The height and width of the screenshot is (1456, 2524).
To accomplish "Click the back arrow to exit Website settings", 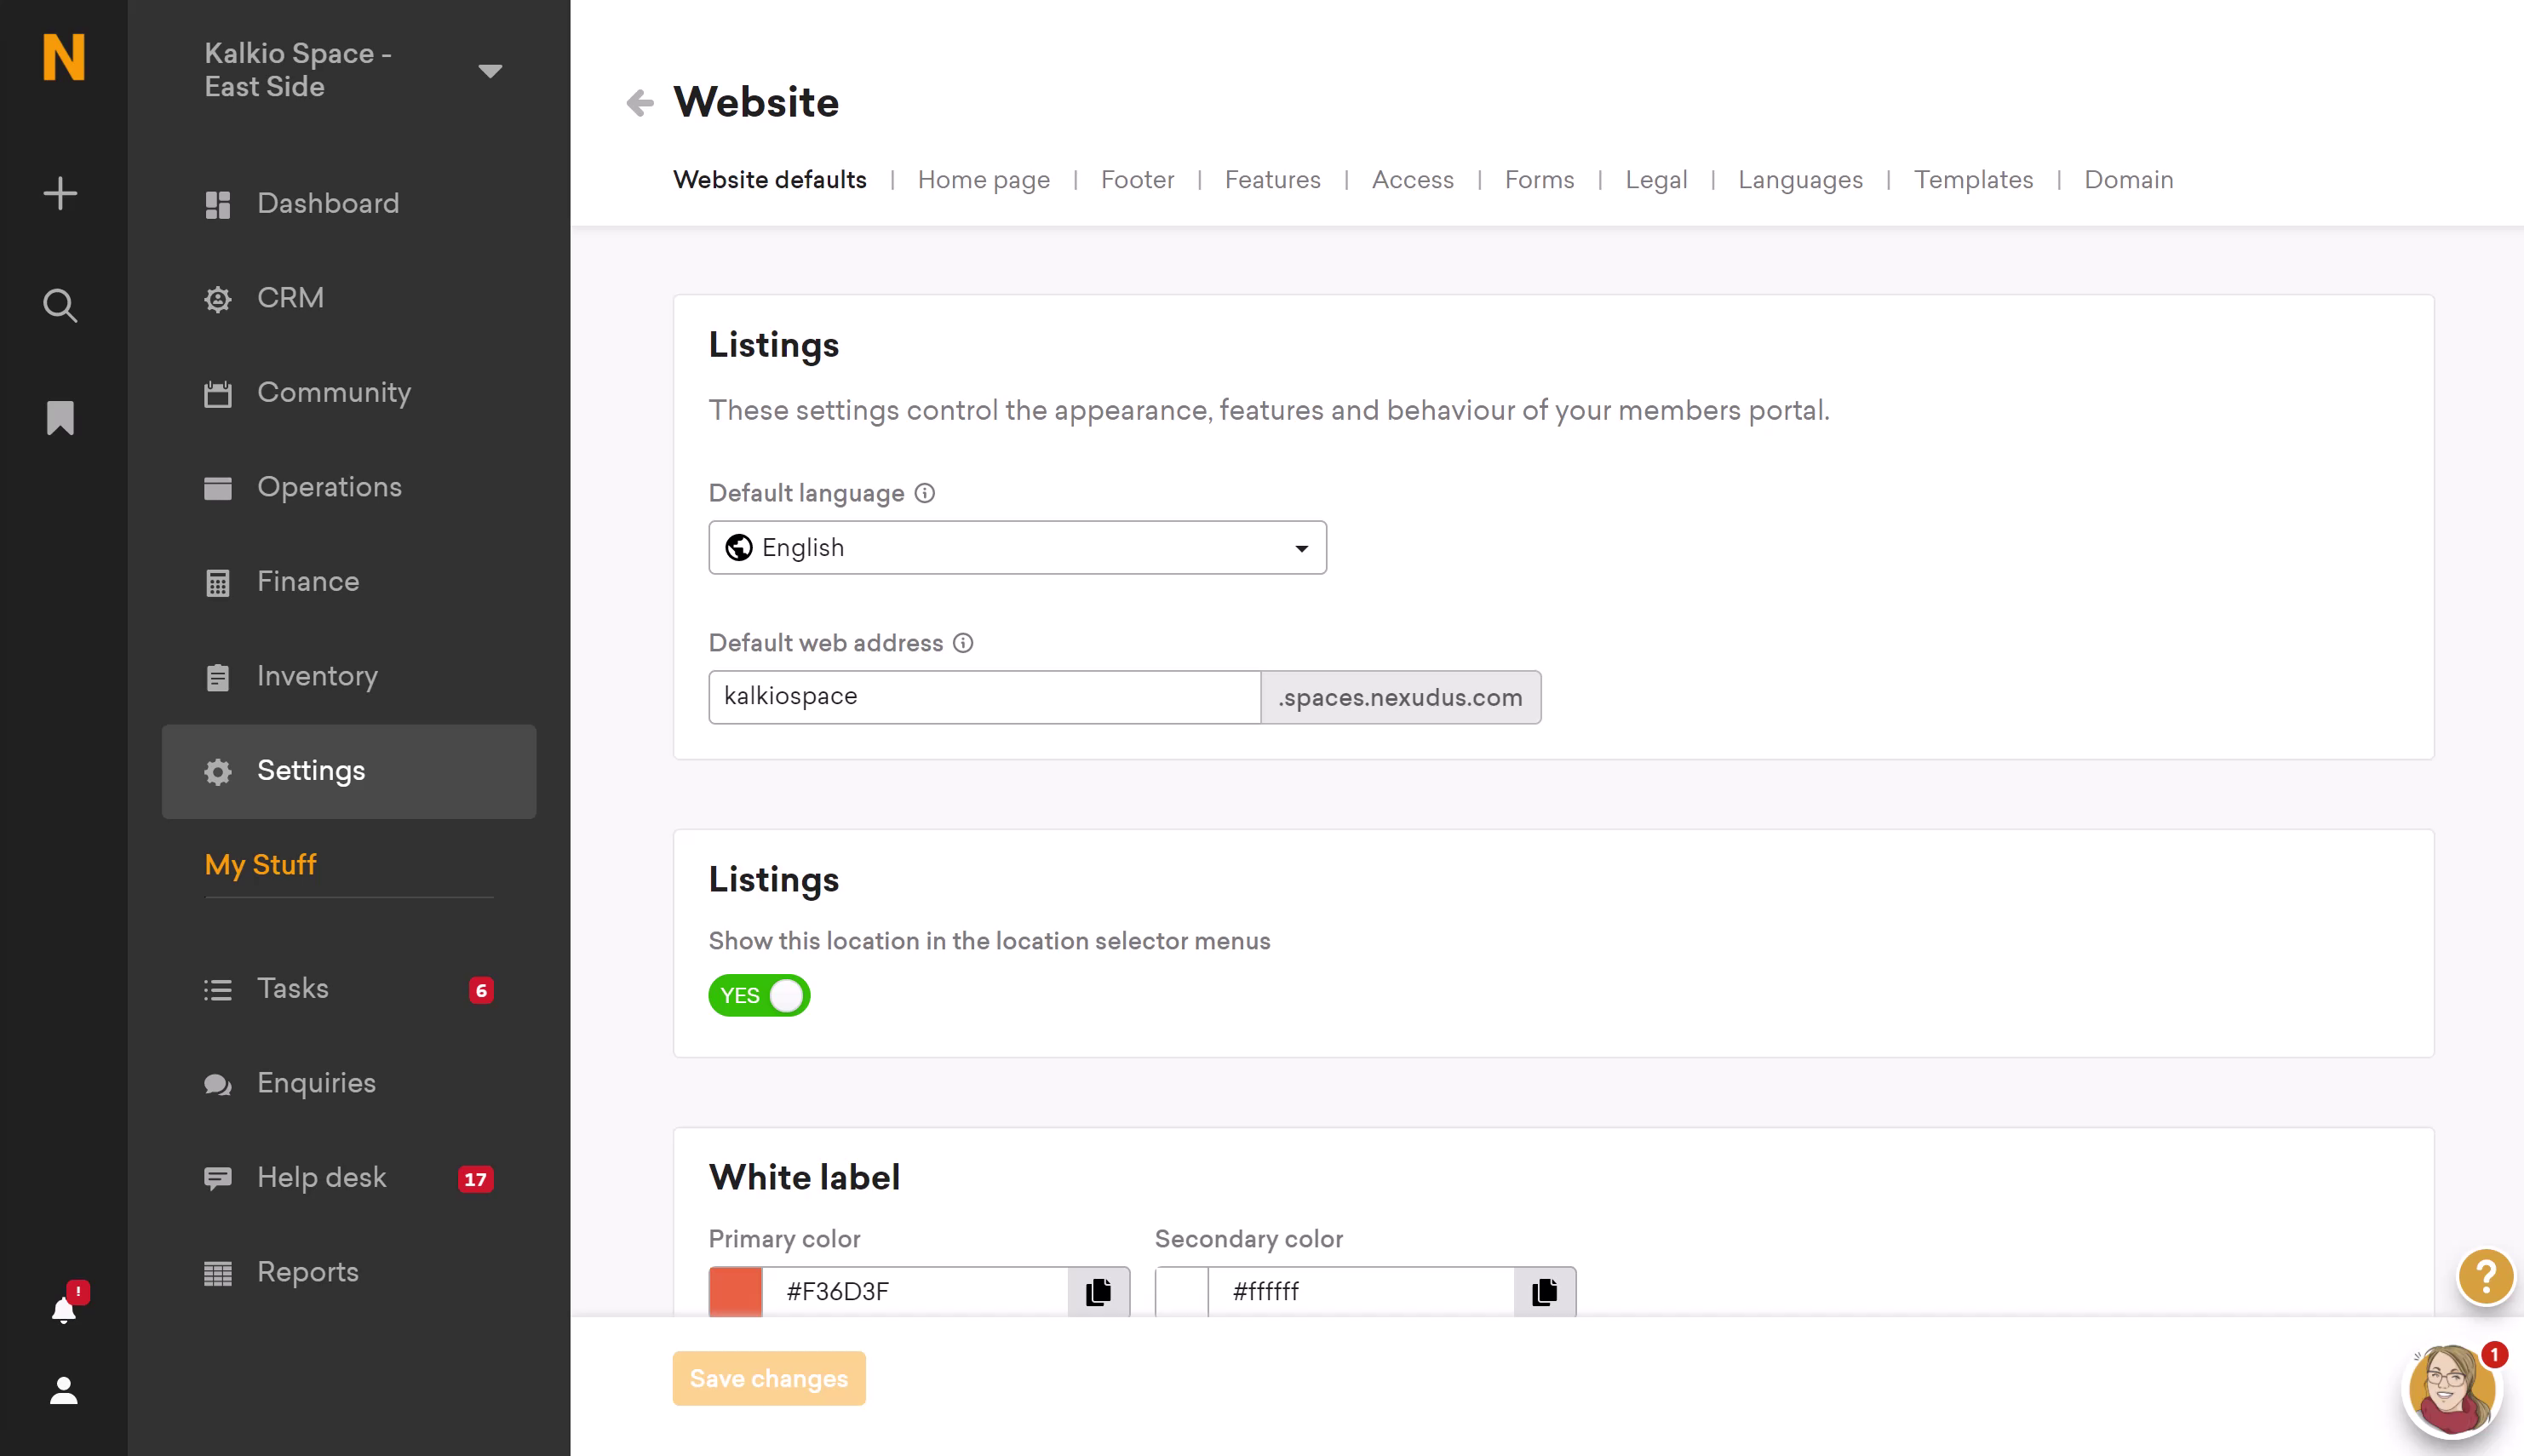I will (638, 102).
